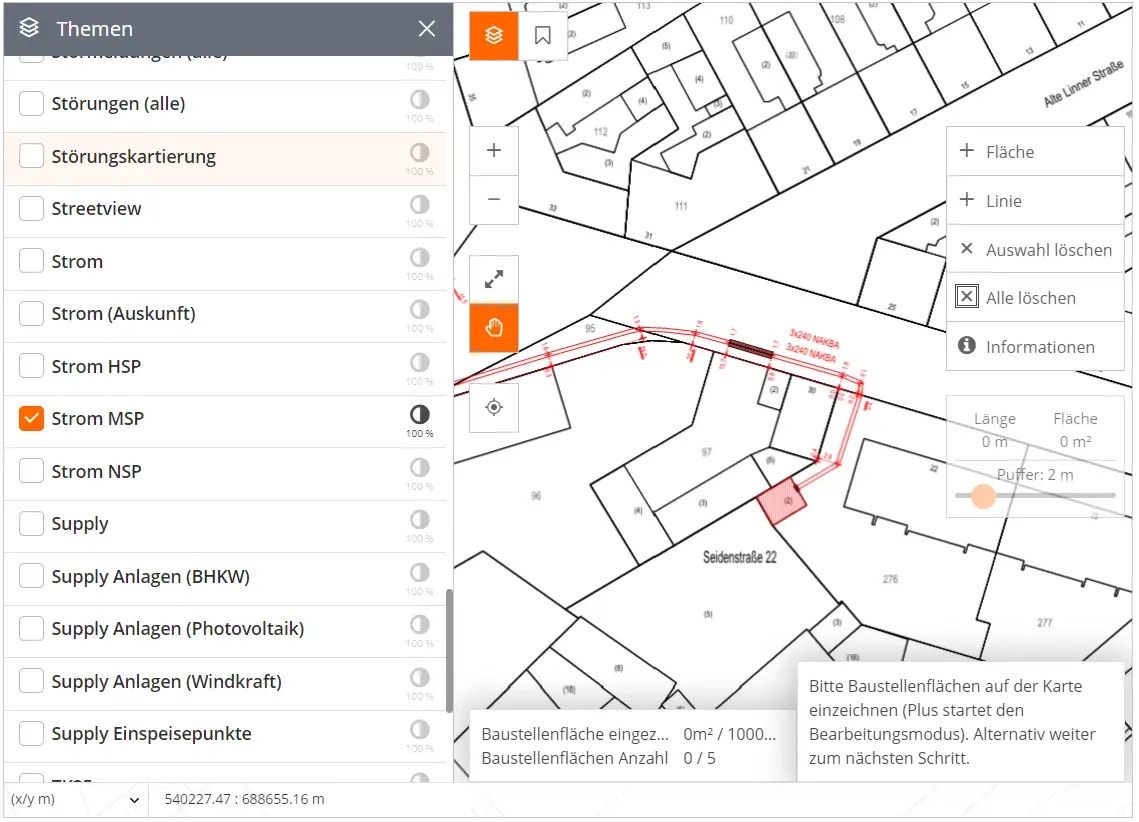Close the Themen panel
The image size is (1139, 822).
[x=427, y=29]
